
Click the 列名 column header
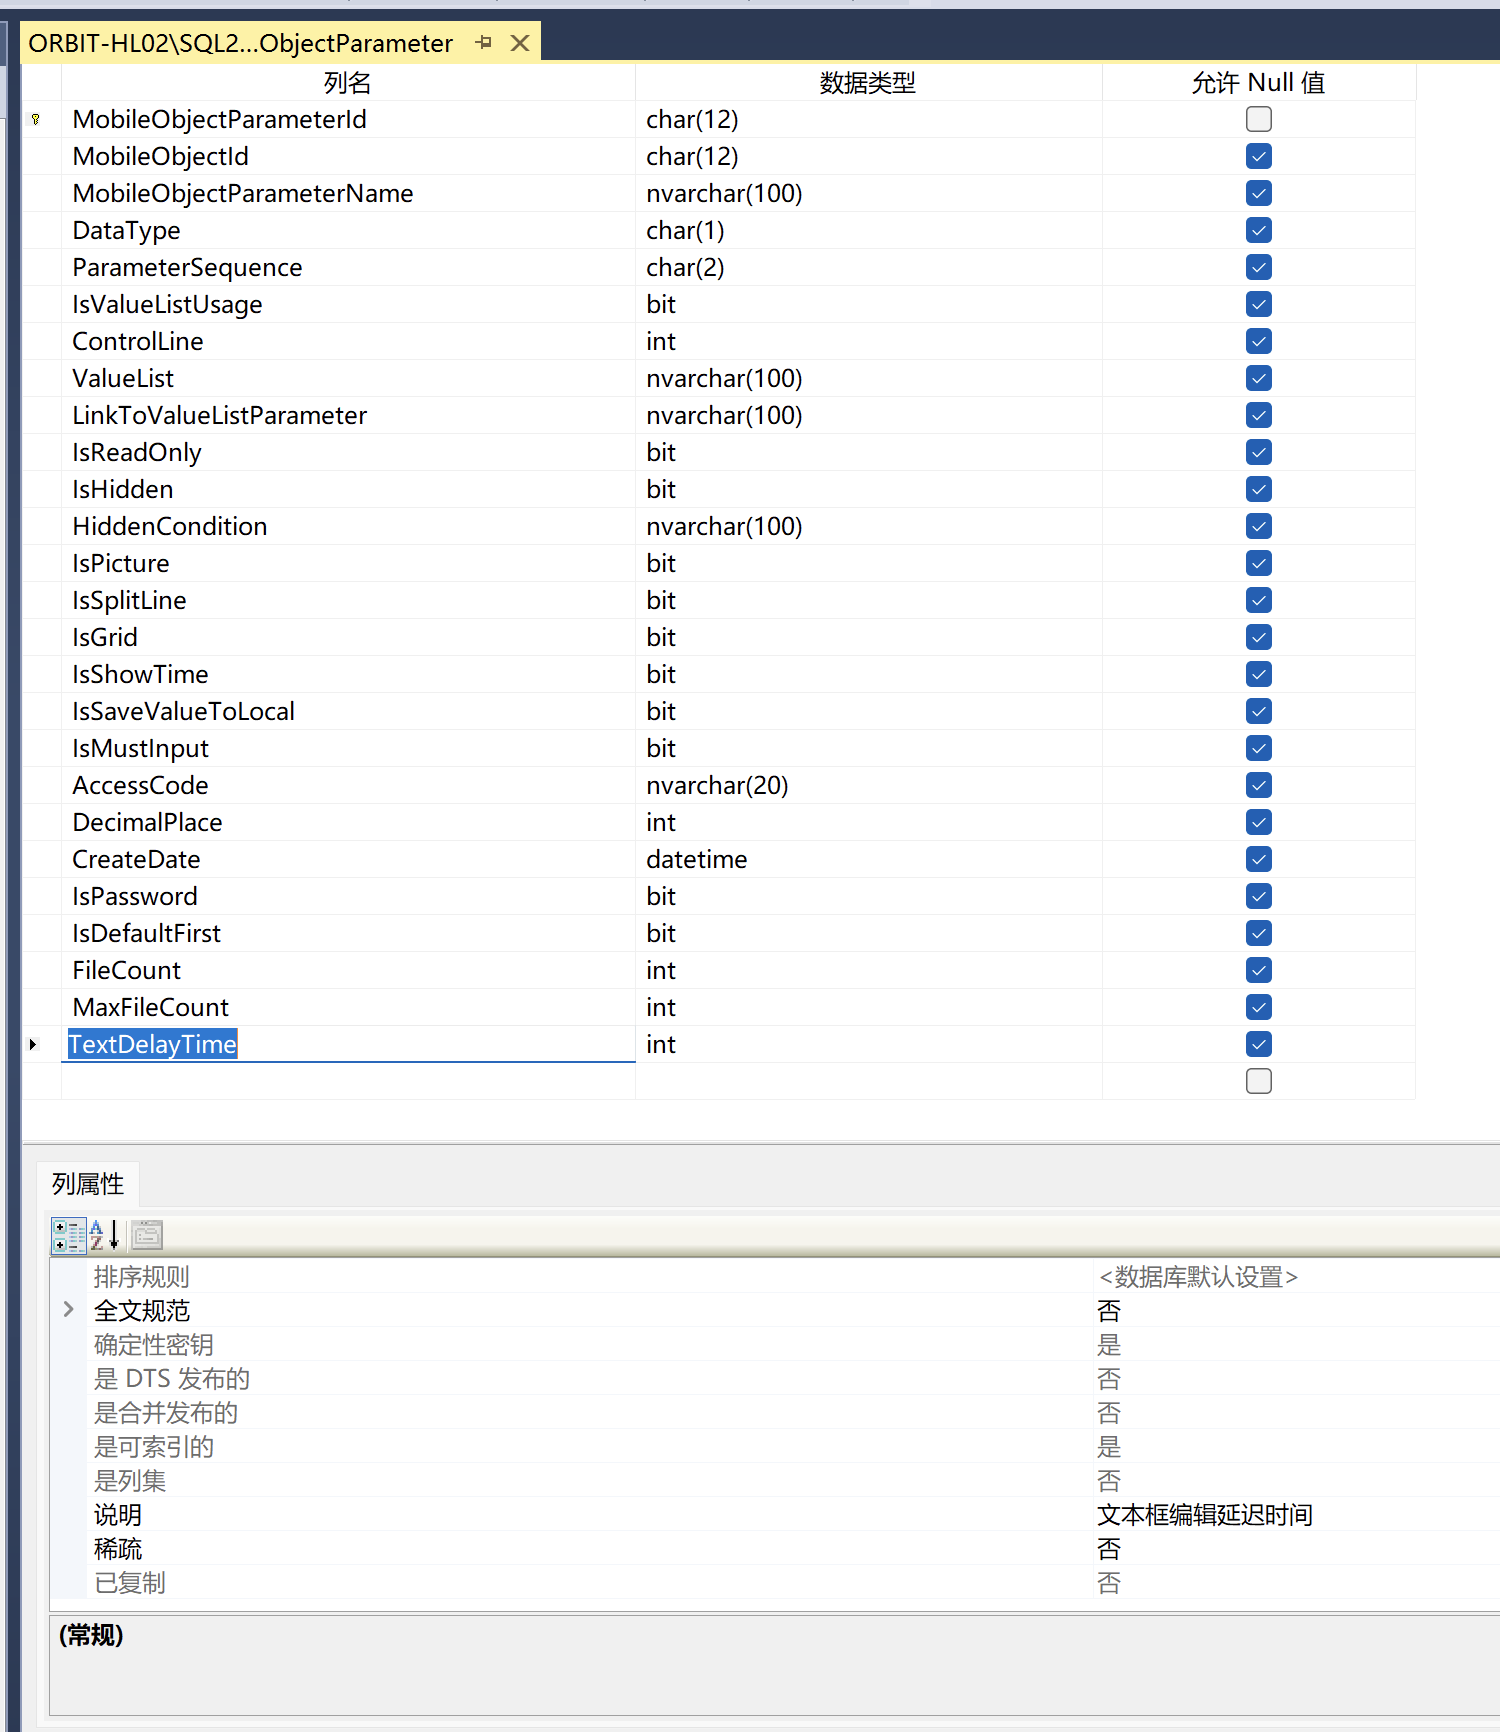pos(348,83)
